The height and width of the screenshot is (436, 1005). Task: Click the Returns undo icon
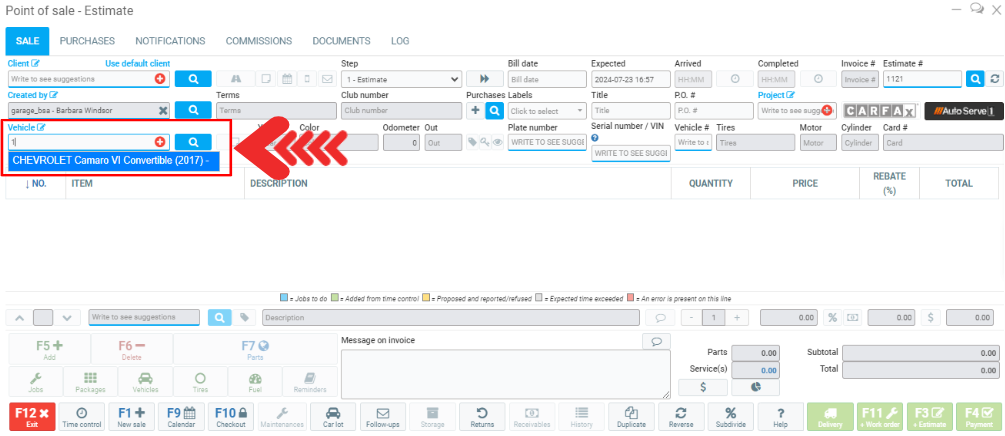click(482, 416)
